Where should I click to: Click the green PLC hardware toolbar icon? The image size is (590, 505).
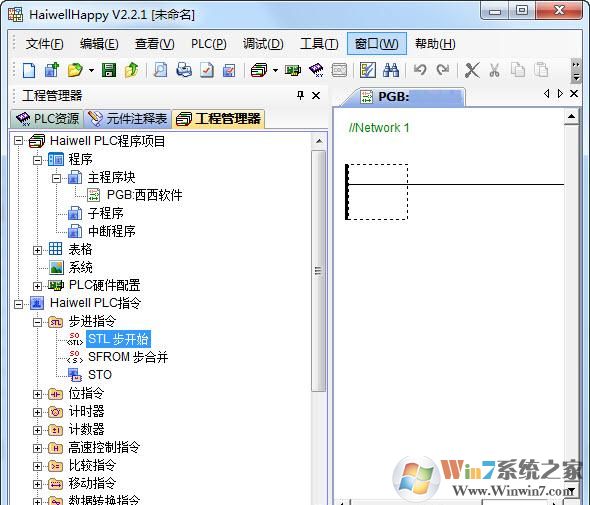coord(293,70)
